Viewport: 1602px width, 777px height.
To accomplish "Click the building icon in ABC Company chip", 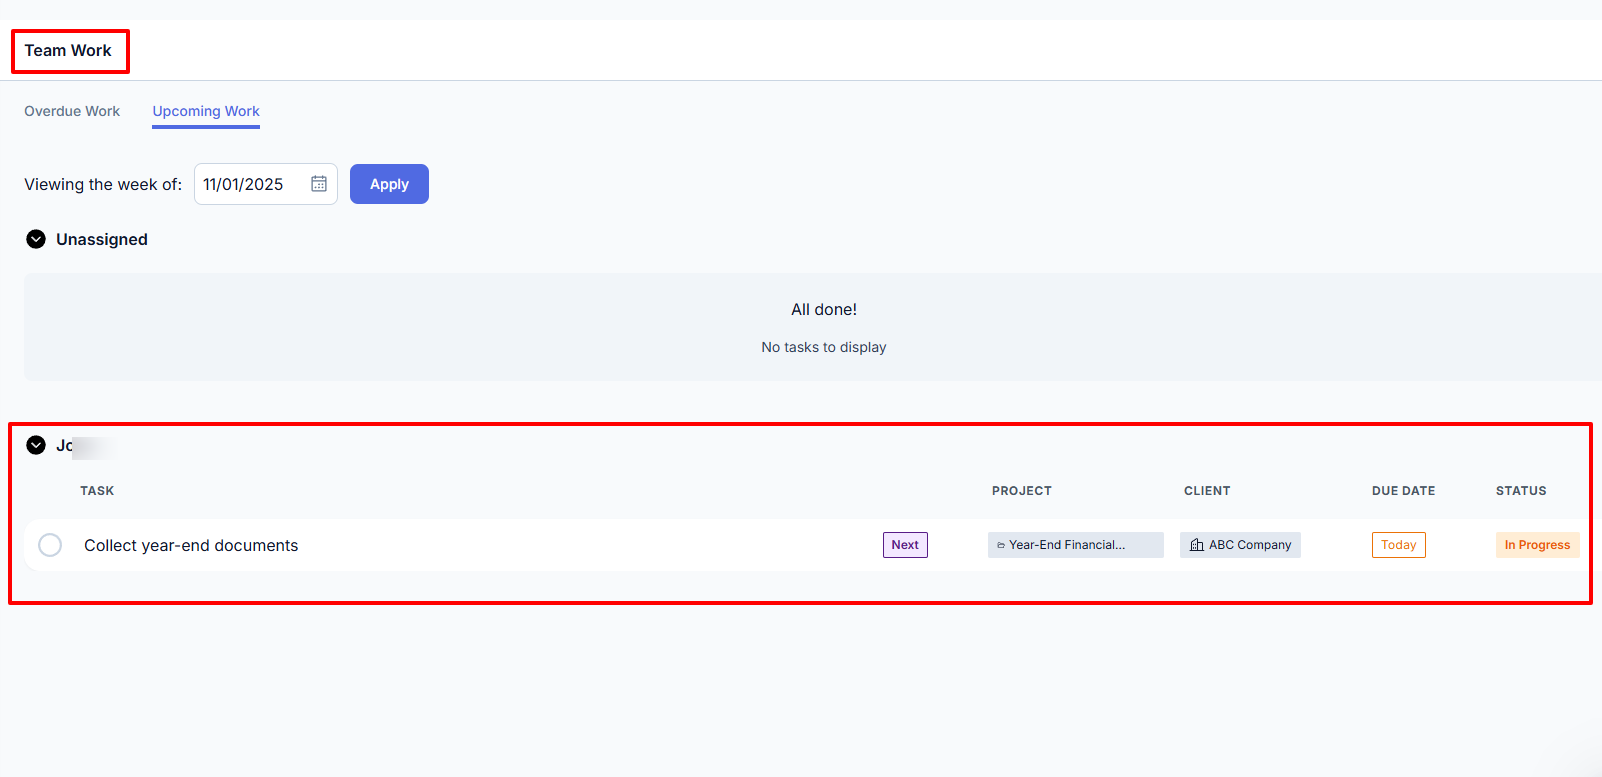I will (1197, 545).
